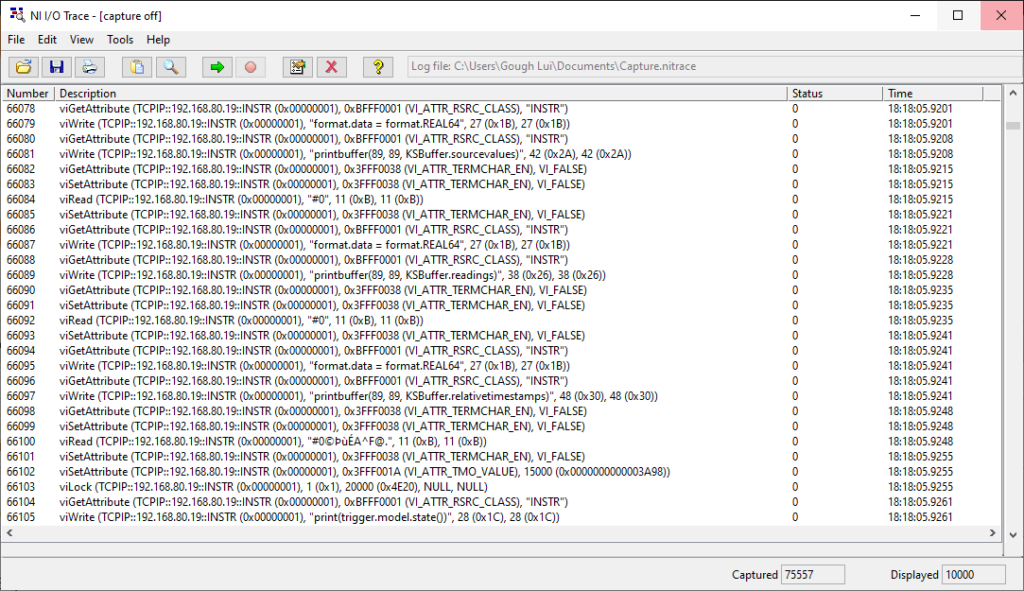Click the vertical scrollbar up arrow
This screenshot has height=591, width=1024.
click(x=1013, y=93)
